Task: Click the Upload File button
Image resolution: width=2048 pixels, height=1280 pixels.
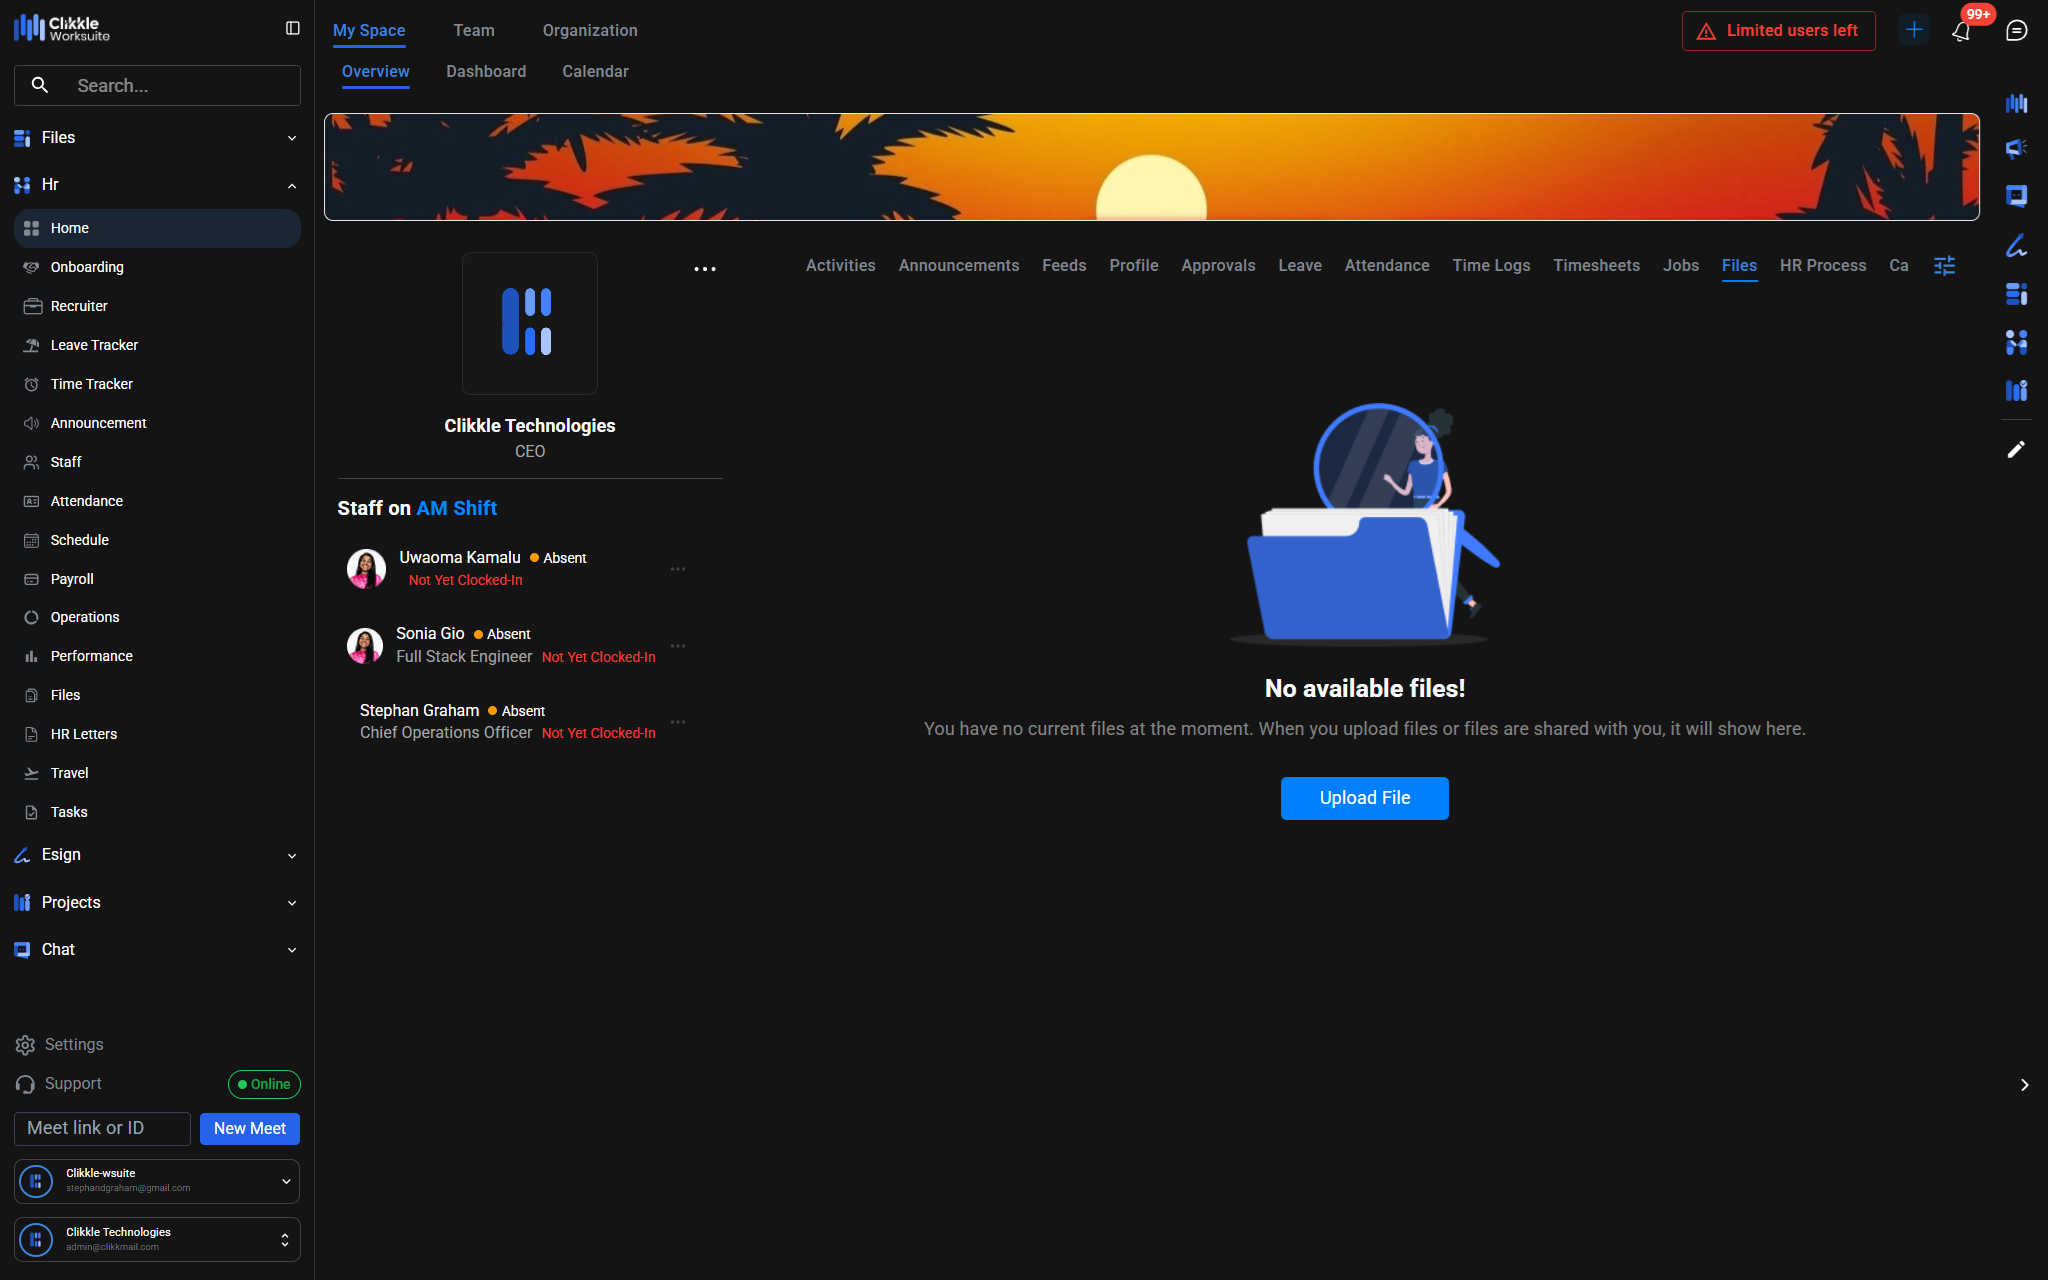Action: pyautogui.click(x=1364, y=798)
